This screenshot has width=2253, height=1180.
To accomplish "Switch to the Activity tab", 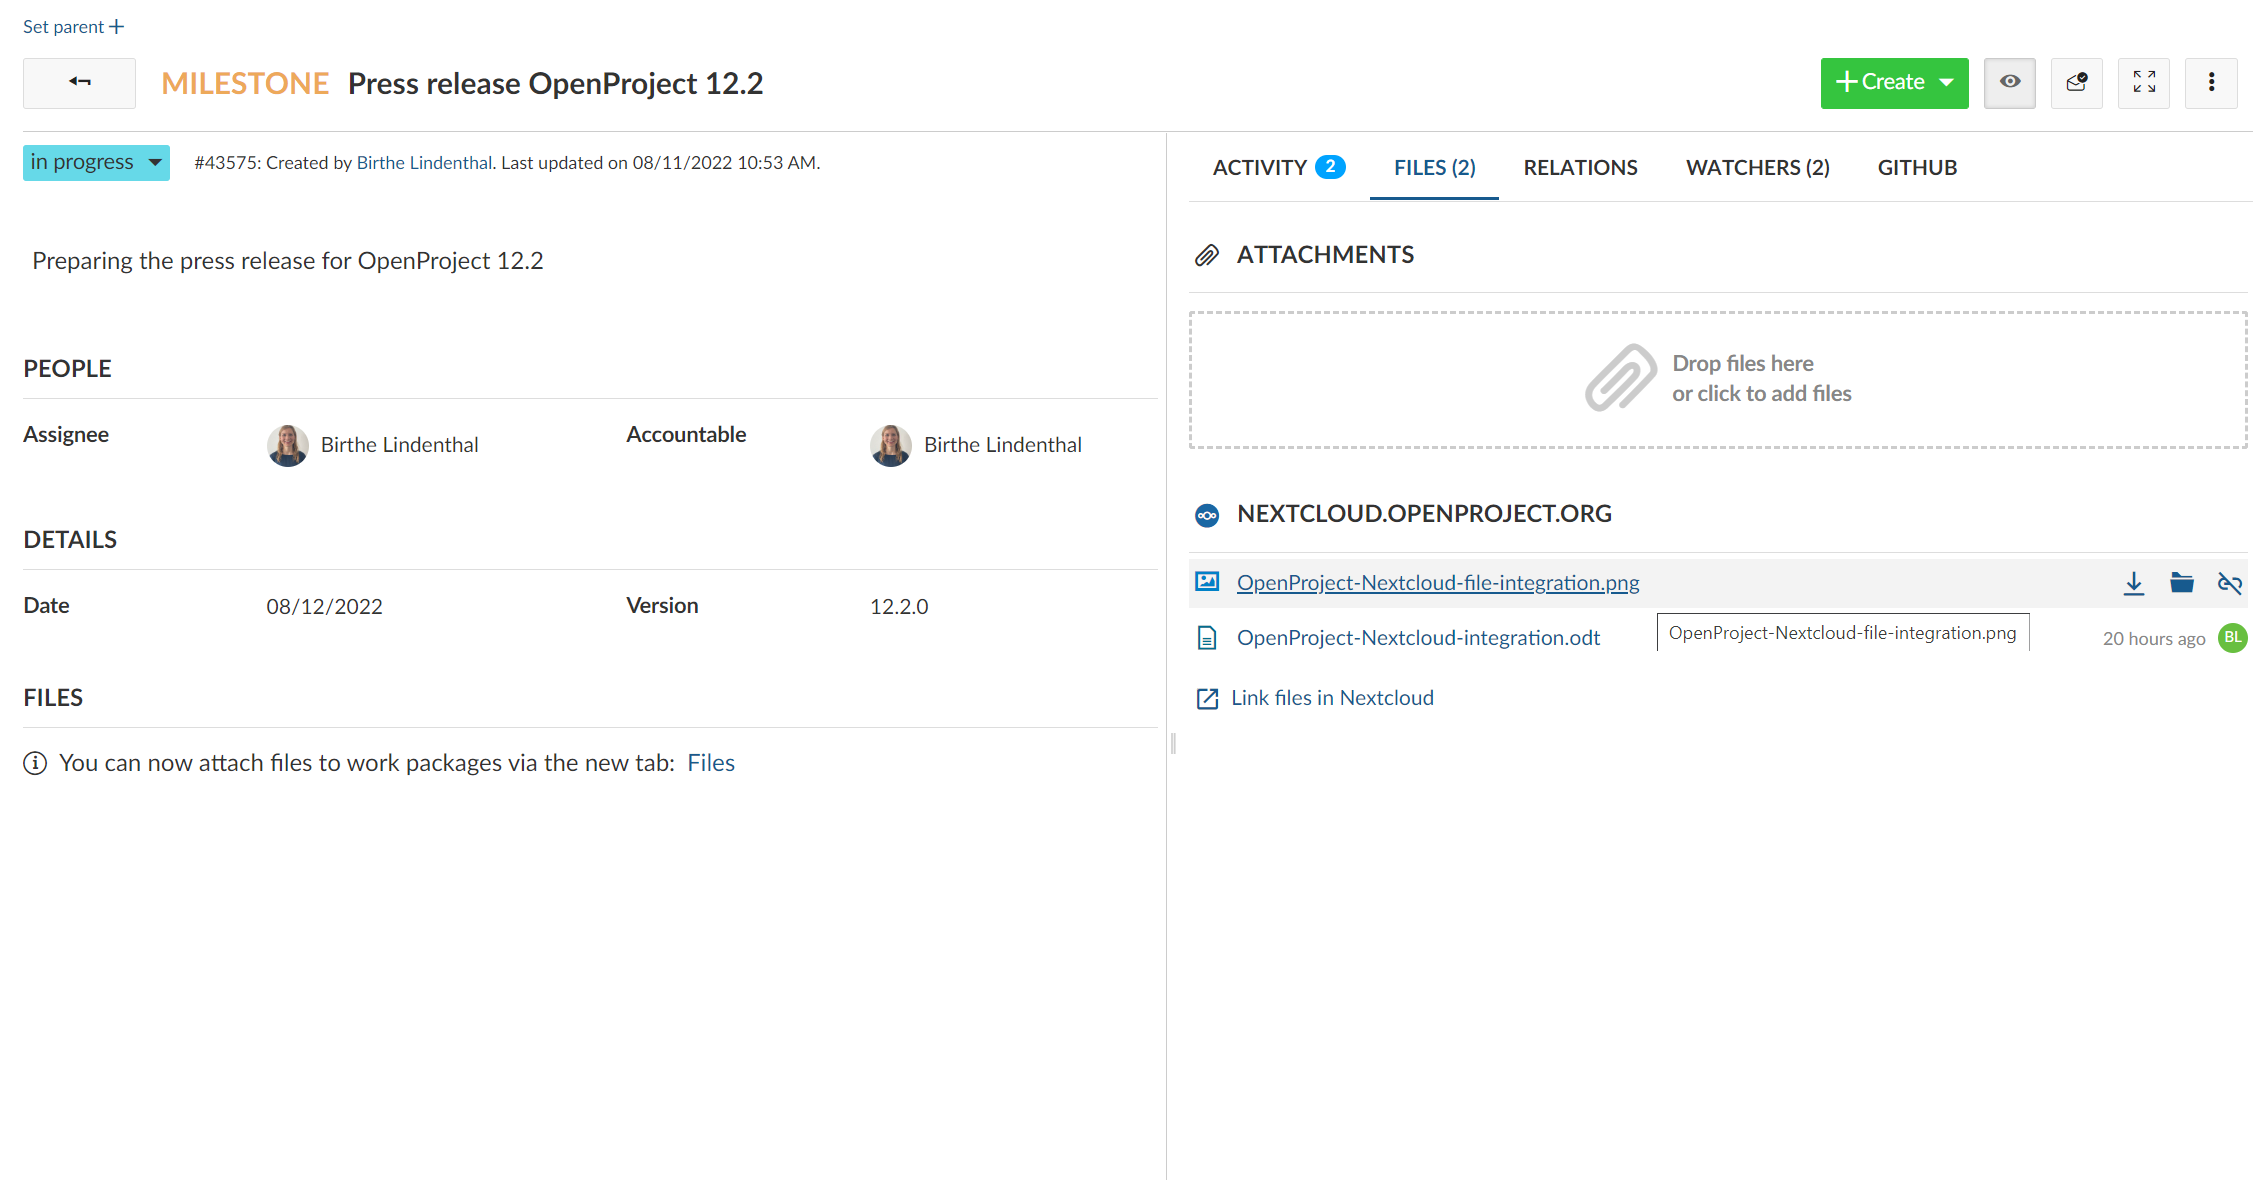I will (x=1260, y=167).
